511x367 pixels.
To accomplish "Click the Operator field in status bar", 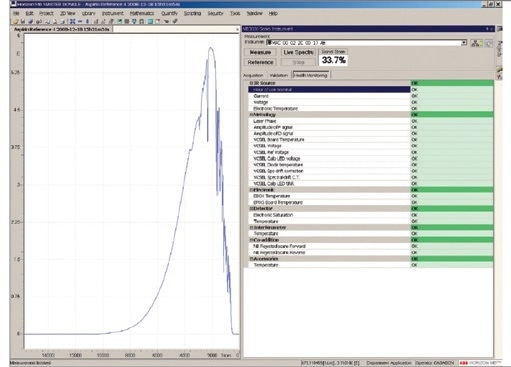I will (435, 363).
